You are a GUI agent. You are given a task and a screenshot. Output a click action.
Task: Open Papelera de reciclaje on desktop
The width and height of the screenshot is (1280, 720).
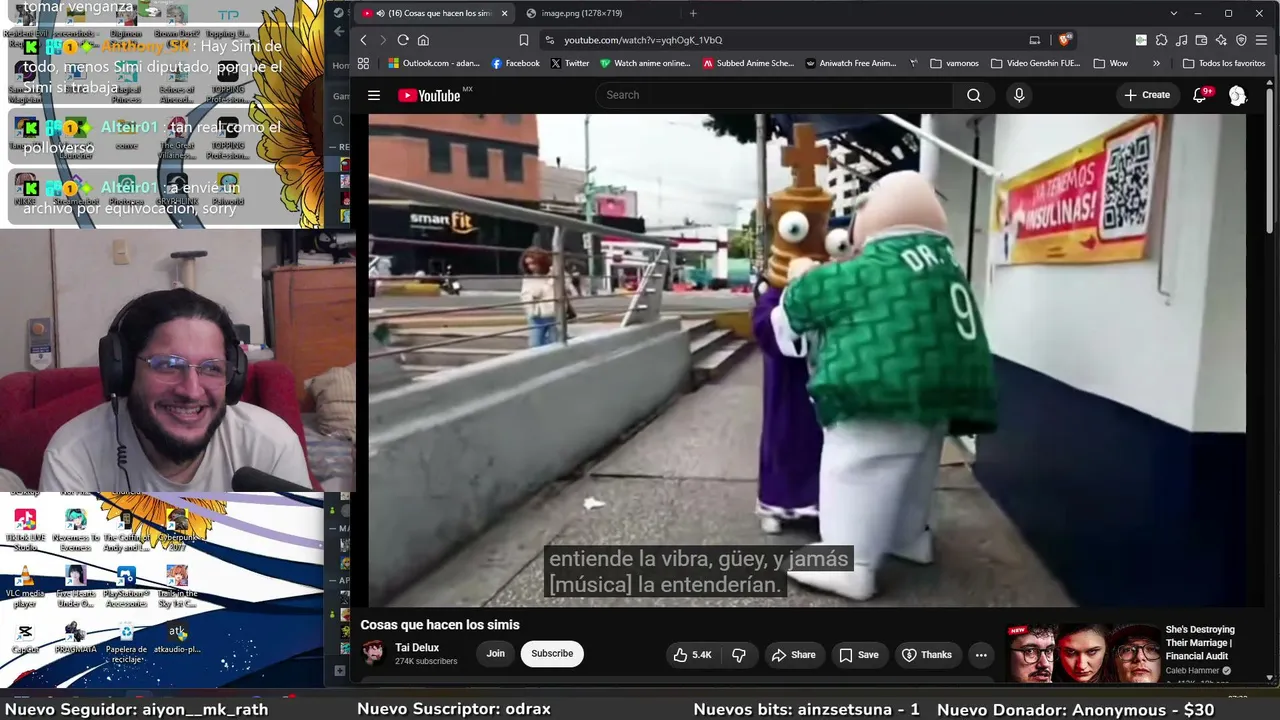(126, 642)
